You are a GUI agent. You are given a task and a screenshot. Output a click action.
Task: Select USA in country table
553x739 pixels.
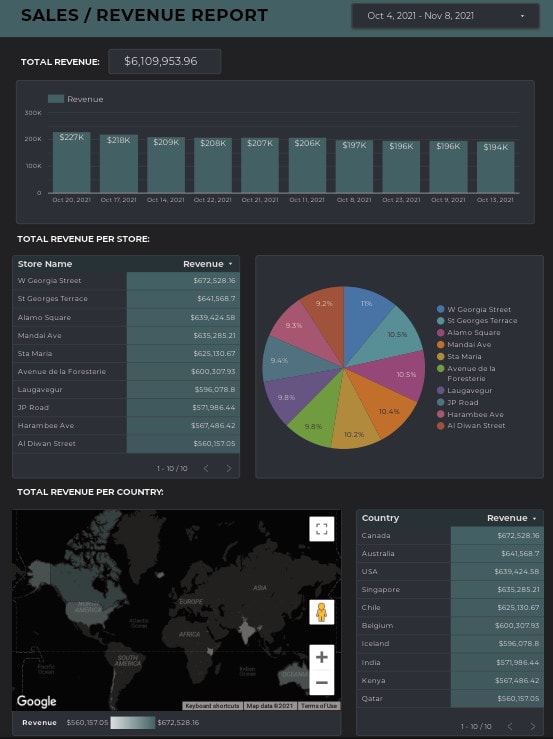pos(450,572)
